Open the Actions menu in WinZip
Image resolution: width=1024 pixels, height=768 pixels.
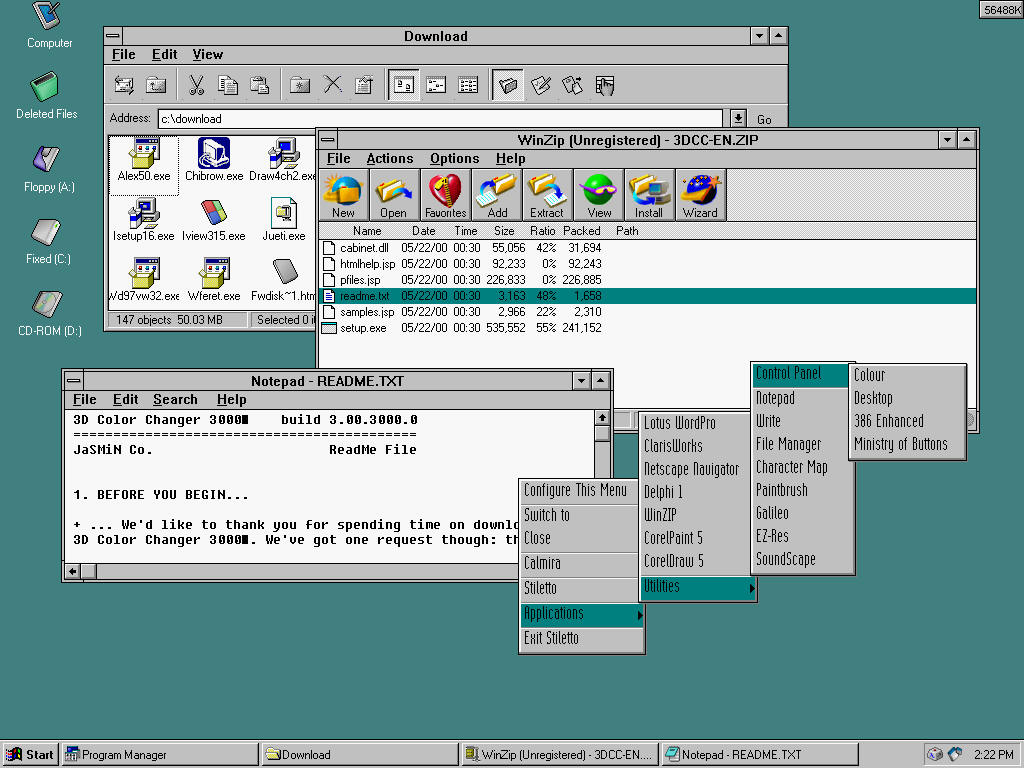click(x=389, y=158)
